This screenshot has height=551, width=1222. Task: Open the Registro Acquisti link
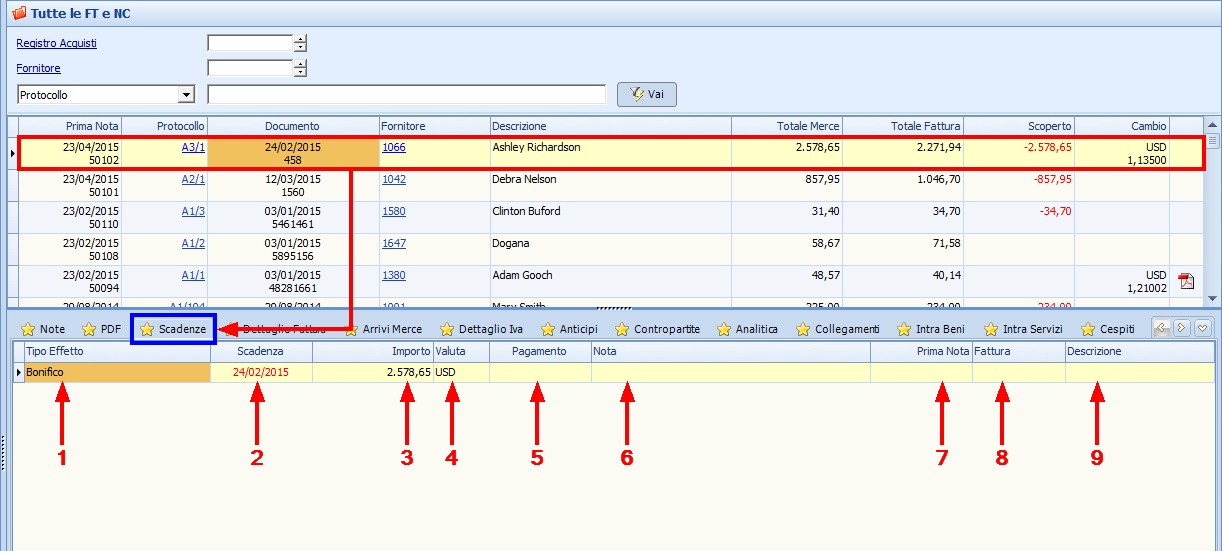(x=57, y=43)
